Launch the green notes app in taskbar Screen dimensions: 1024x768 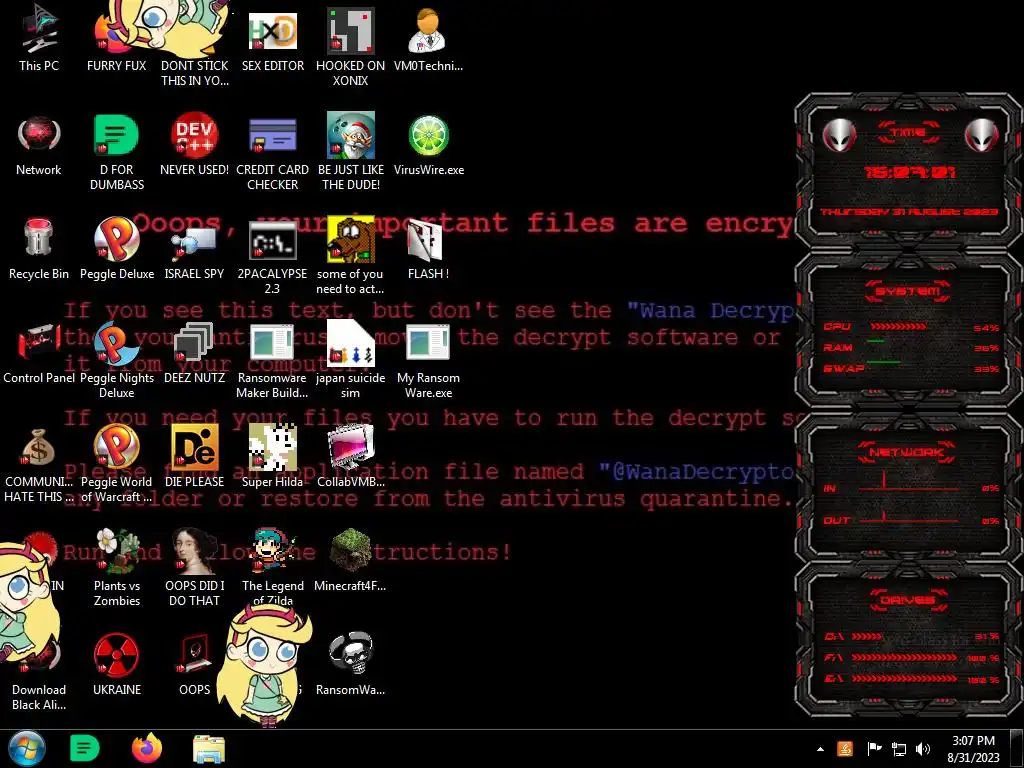tap(84, 748)
